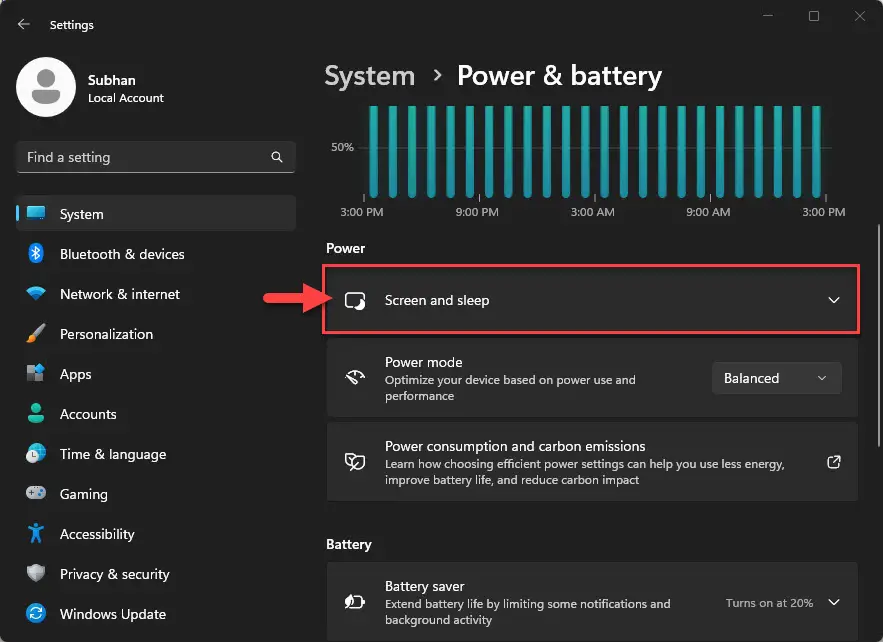Click the Time & language globe icon

pos(36,453)
